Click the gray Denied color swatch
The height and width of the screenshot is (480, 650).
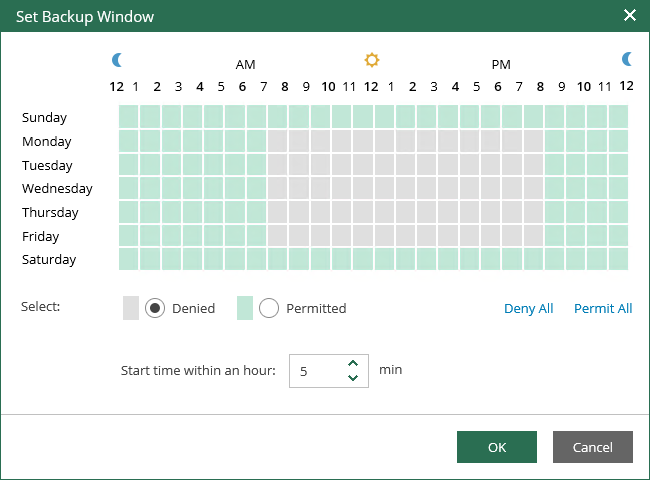(131, 308)
